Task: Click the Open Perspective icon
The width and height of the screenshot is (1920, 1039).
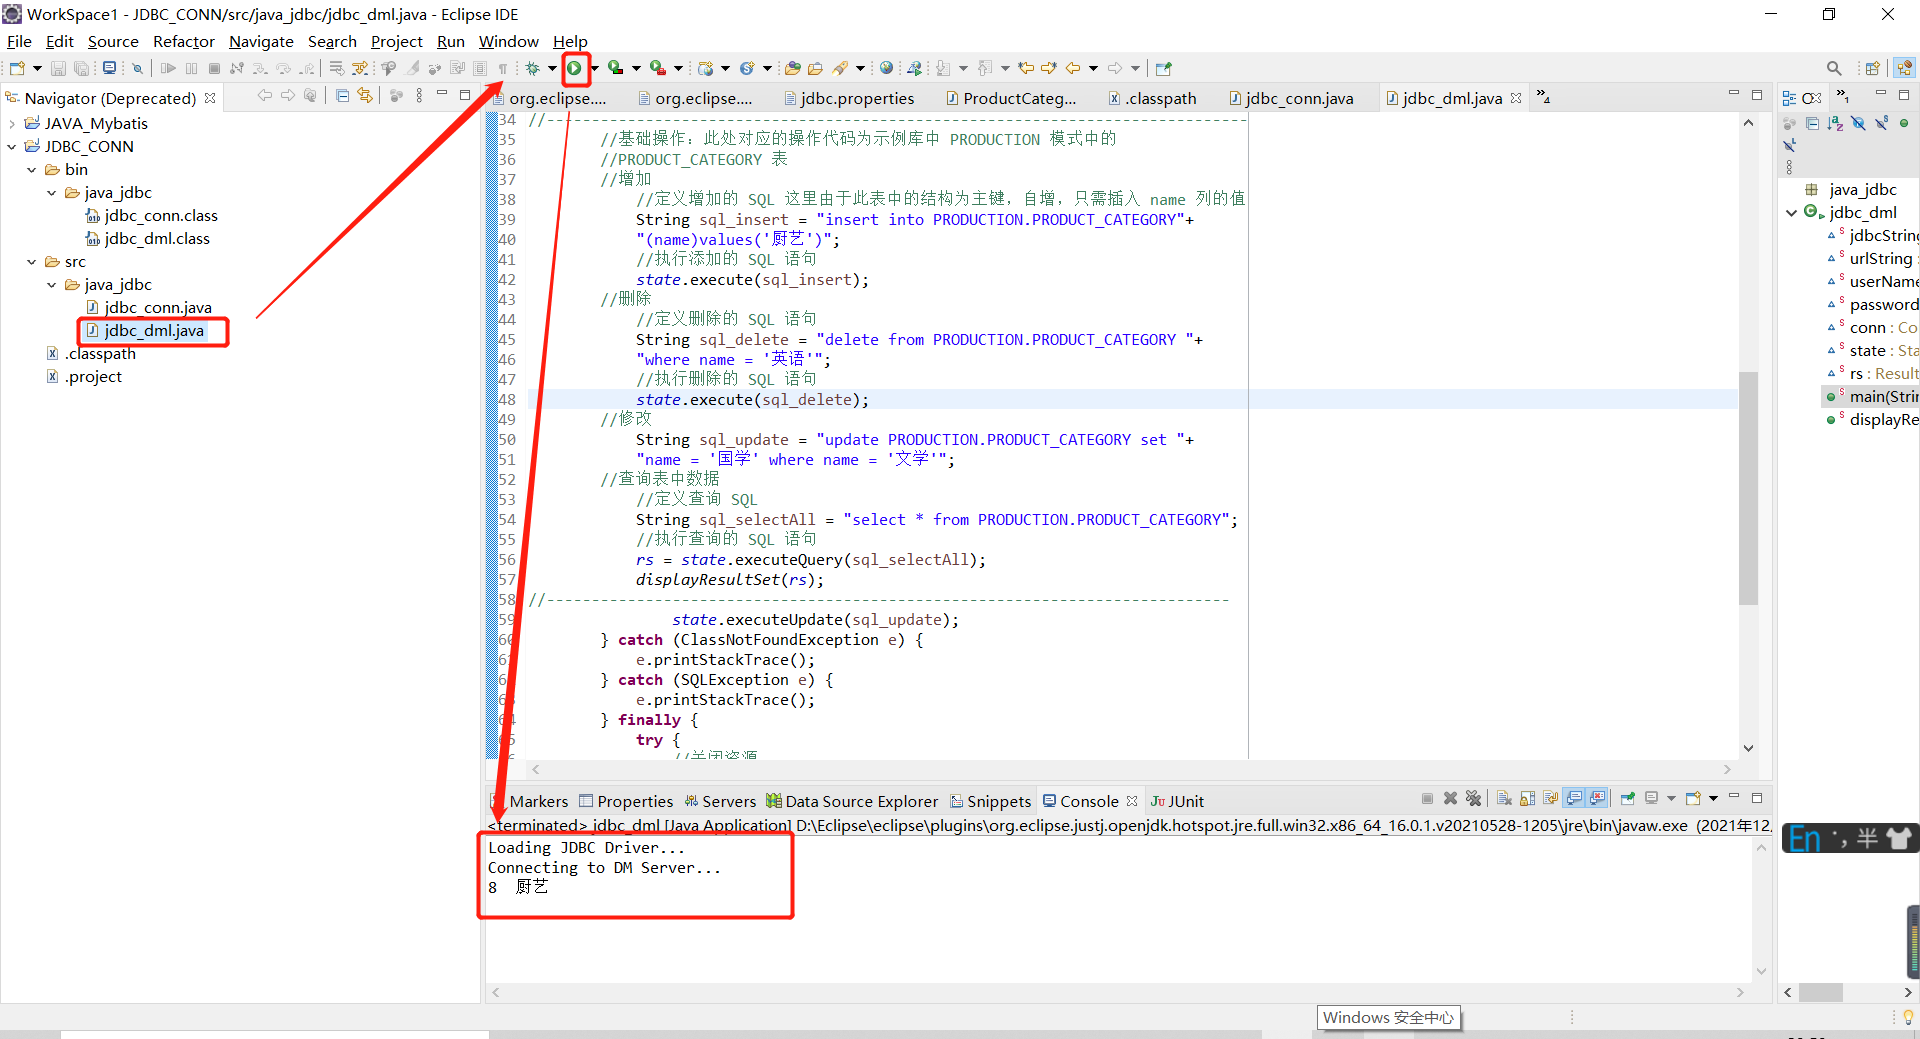Action: coord(1872,68)
